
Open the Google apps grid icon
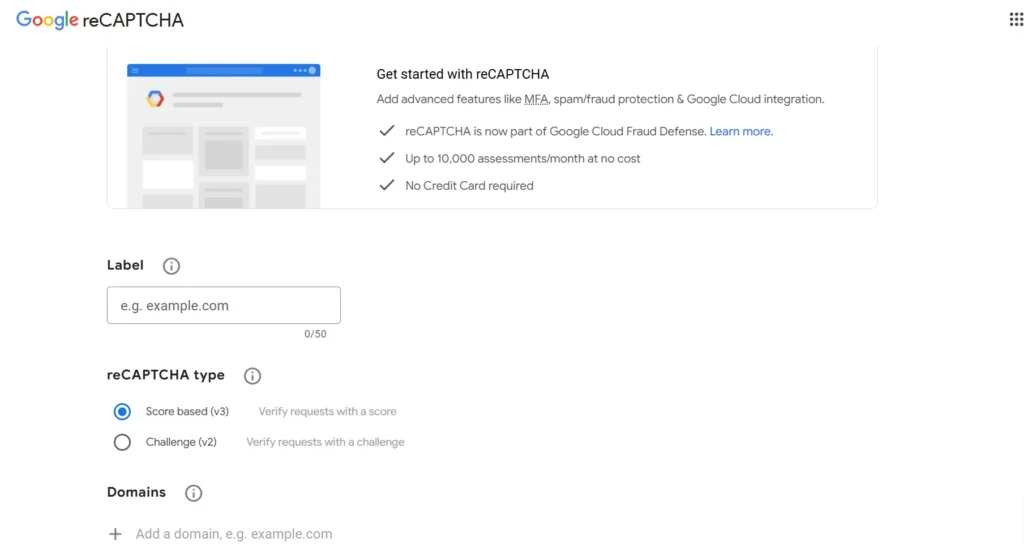(1016, 20)
